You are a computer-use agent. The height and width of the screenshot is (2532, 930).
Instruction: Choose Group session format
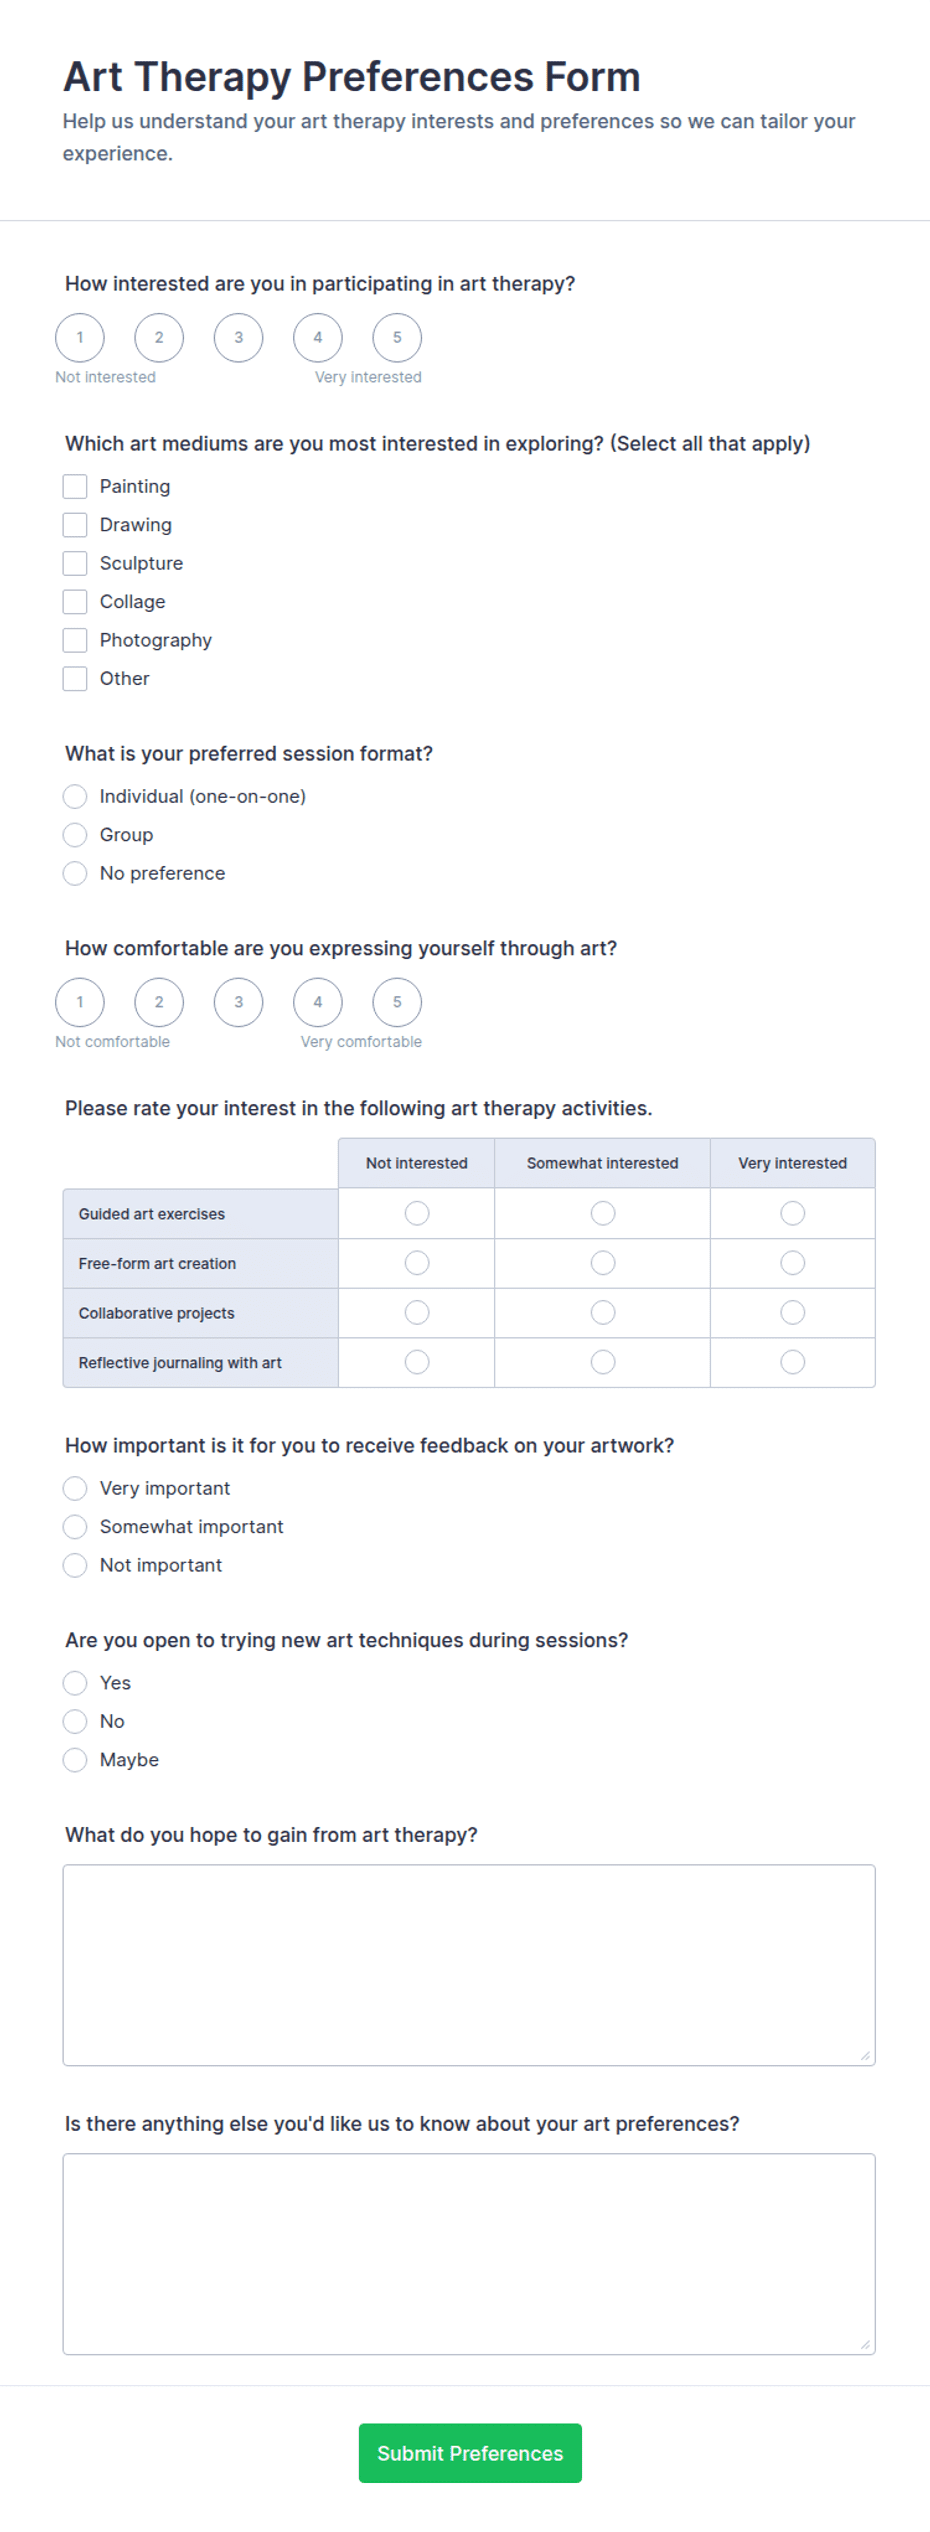point(75,834)
